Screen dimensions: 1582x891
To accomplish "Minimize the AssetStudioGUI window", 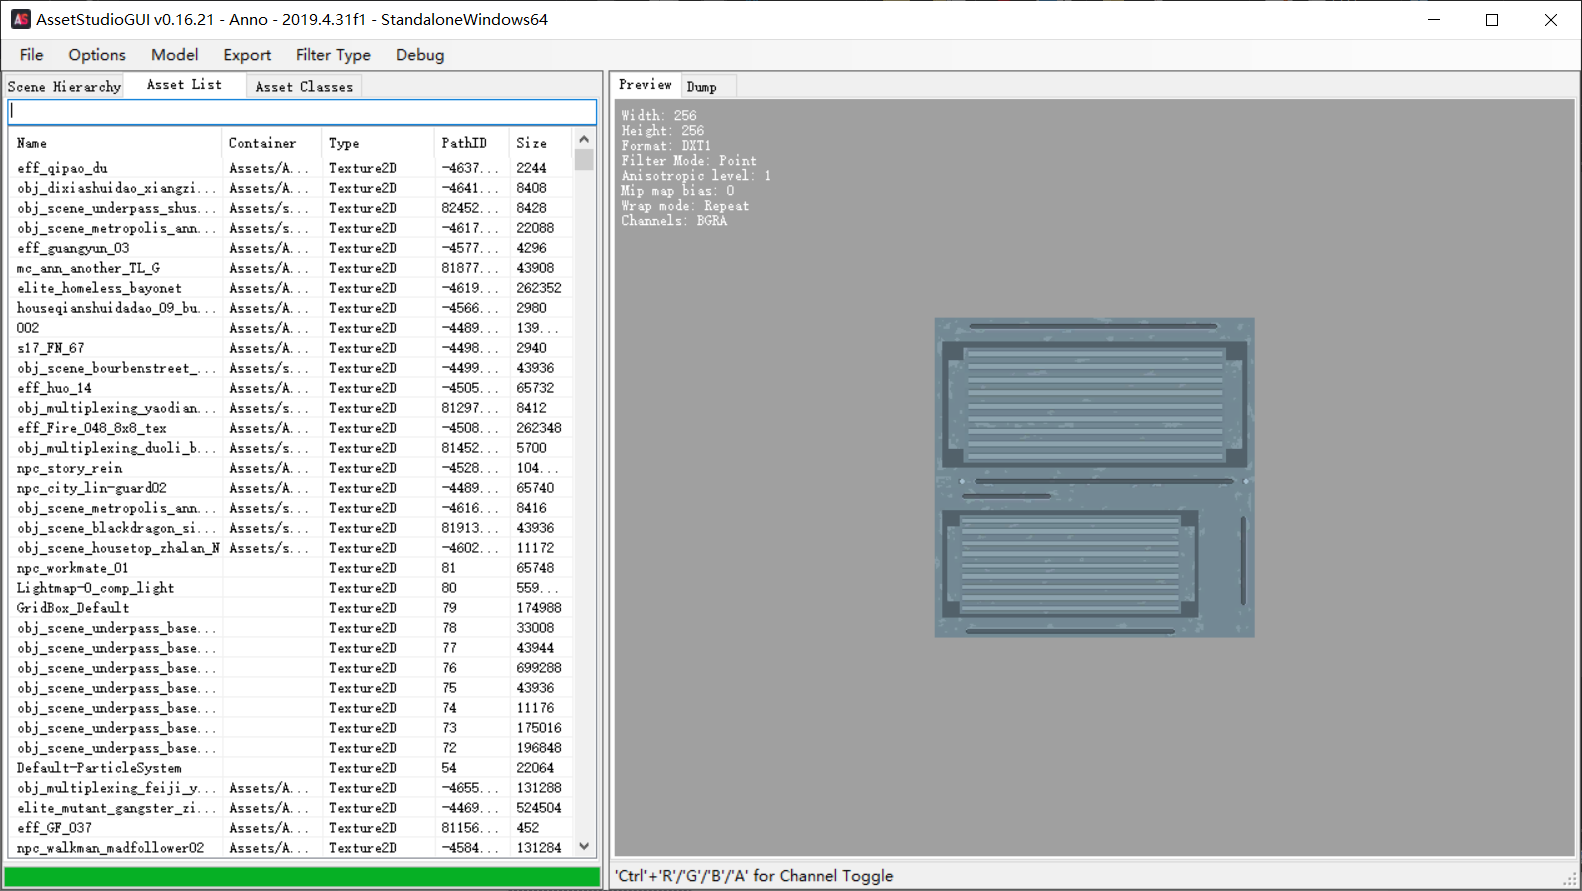I will (1434, 19).
